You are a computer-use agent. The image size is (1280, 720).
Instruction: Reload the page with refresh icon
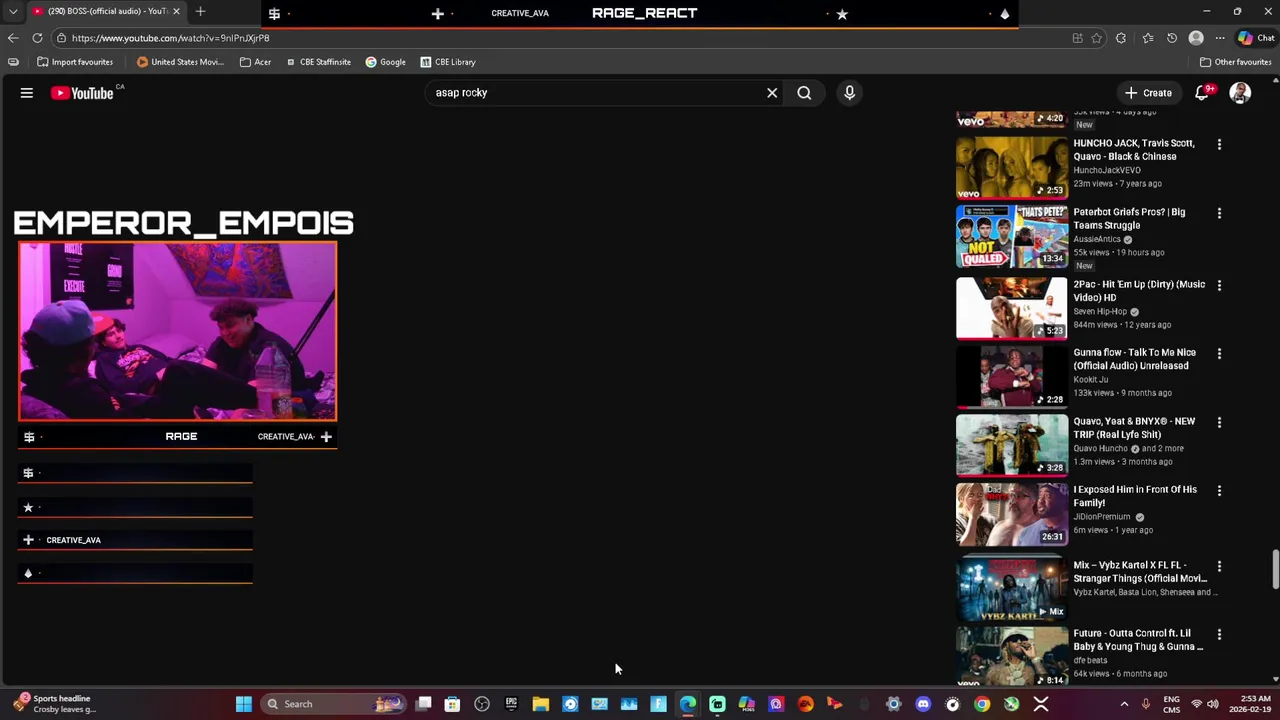(x=37, y=38)
